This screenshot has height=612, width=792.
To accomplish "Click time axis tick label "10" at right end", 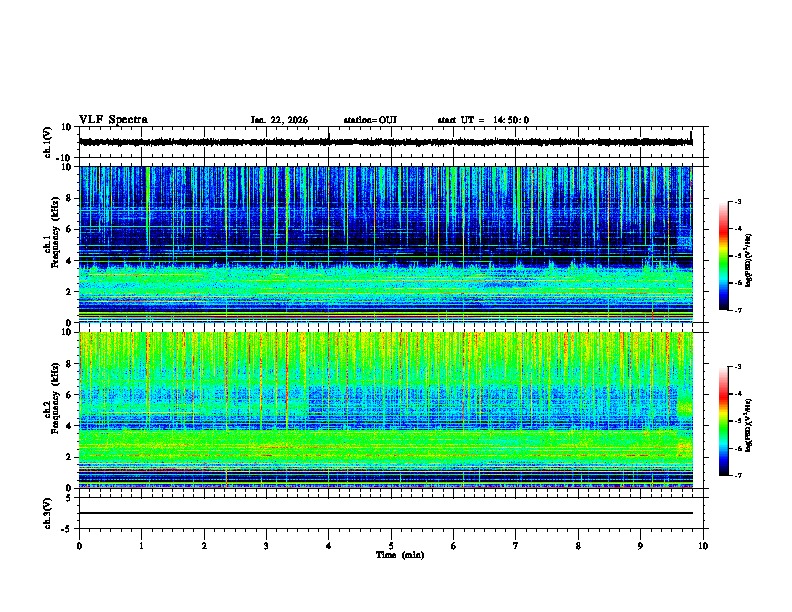I will point(703,546).
